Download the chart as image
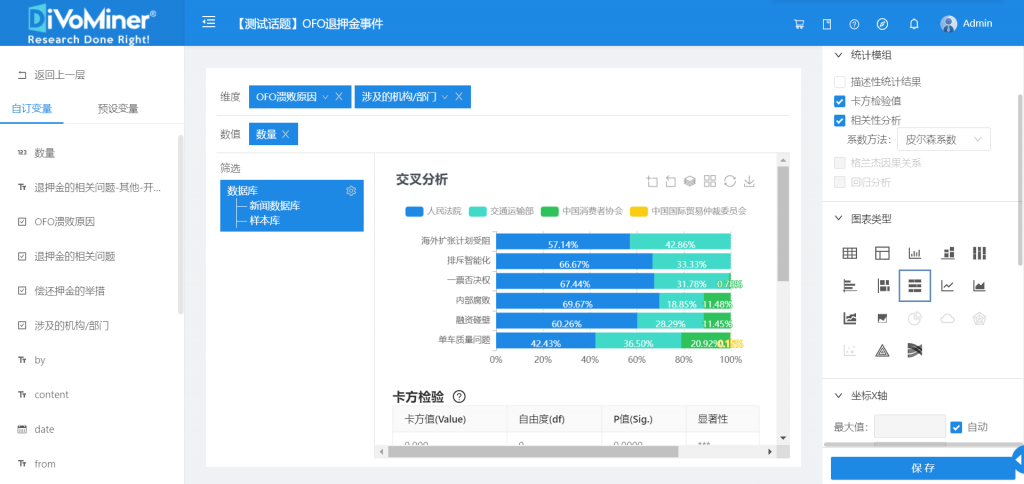The height and width of the screenshot is (484, 1024). (x=749, y=181)
